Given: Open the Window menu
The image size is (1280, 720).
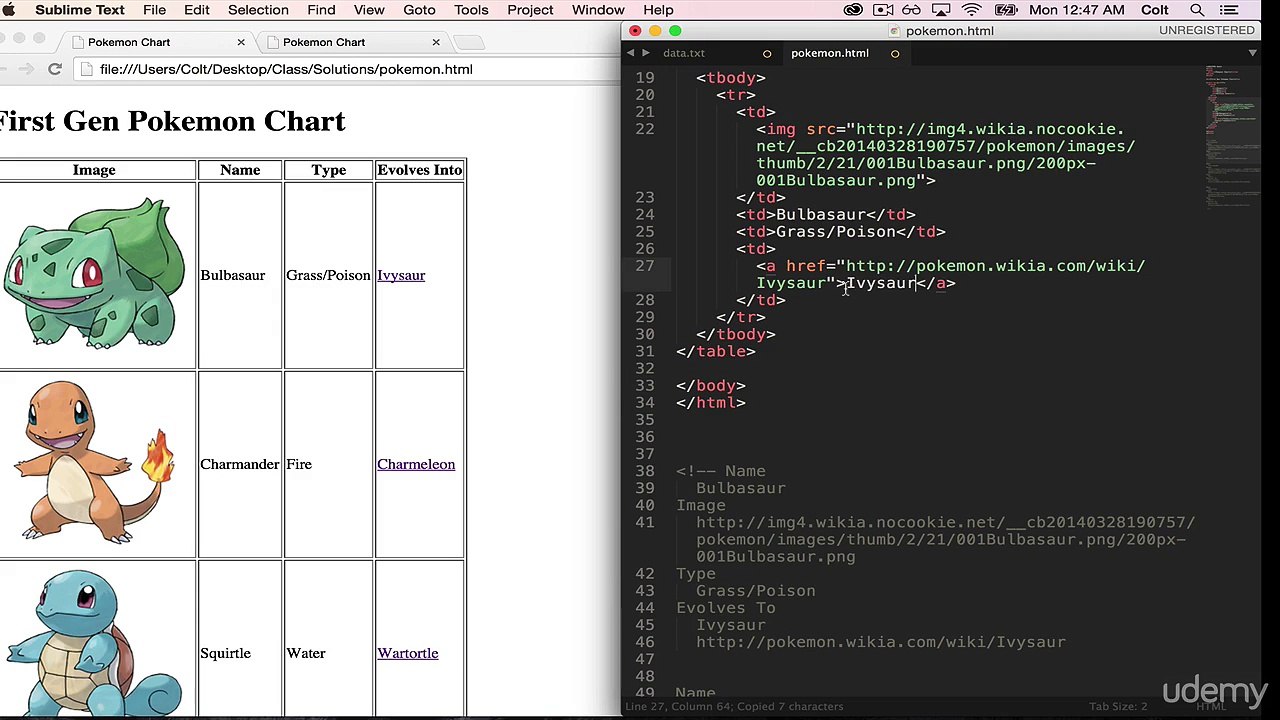Looking at the screenshot, I should coord(598,10).
